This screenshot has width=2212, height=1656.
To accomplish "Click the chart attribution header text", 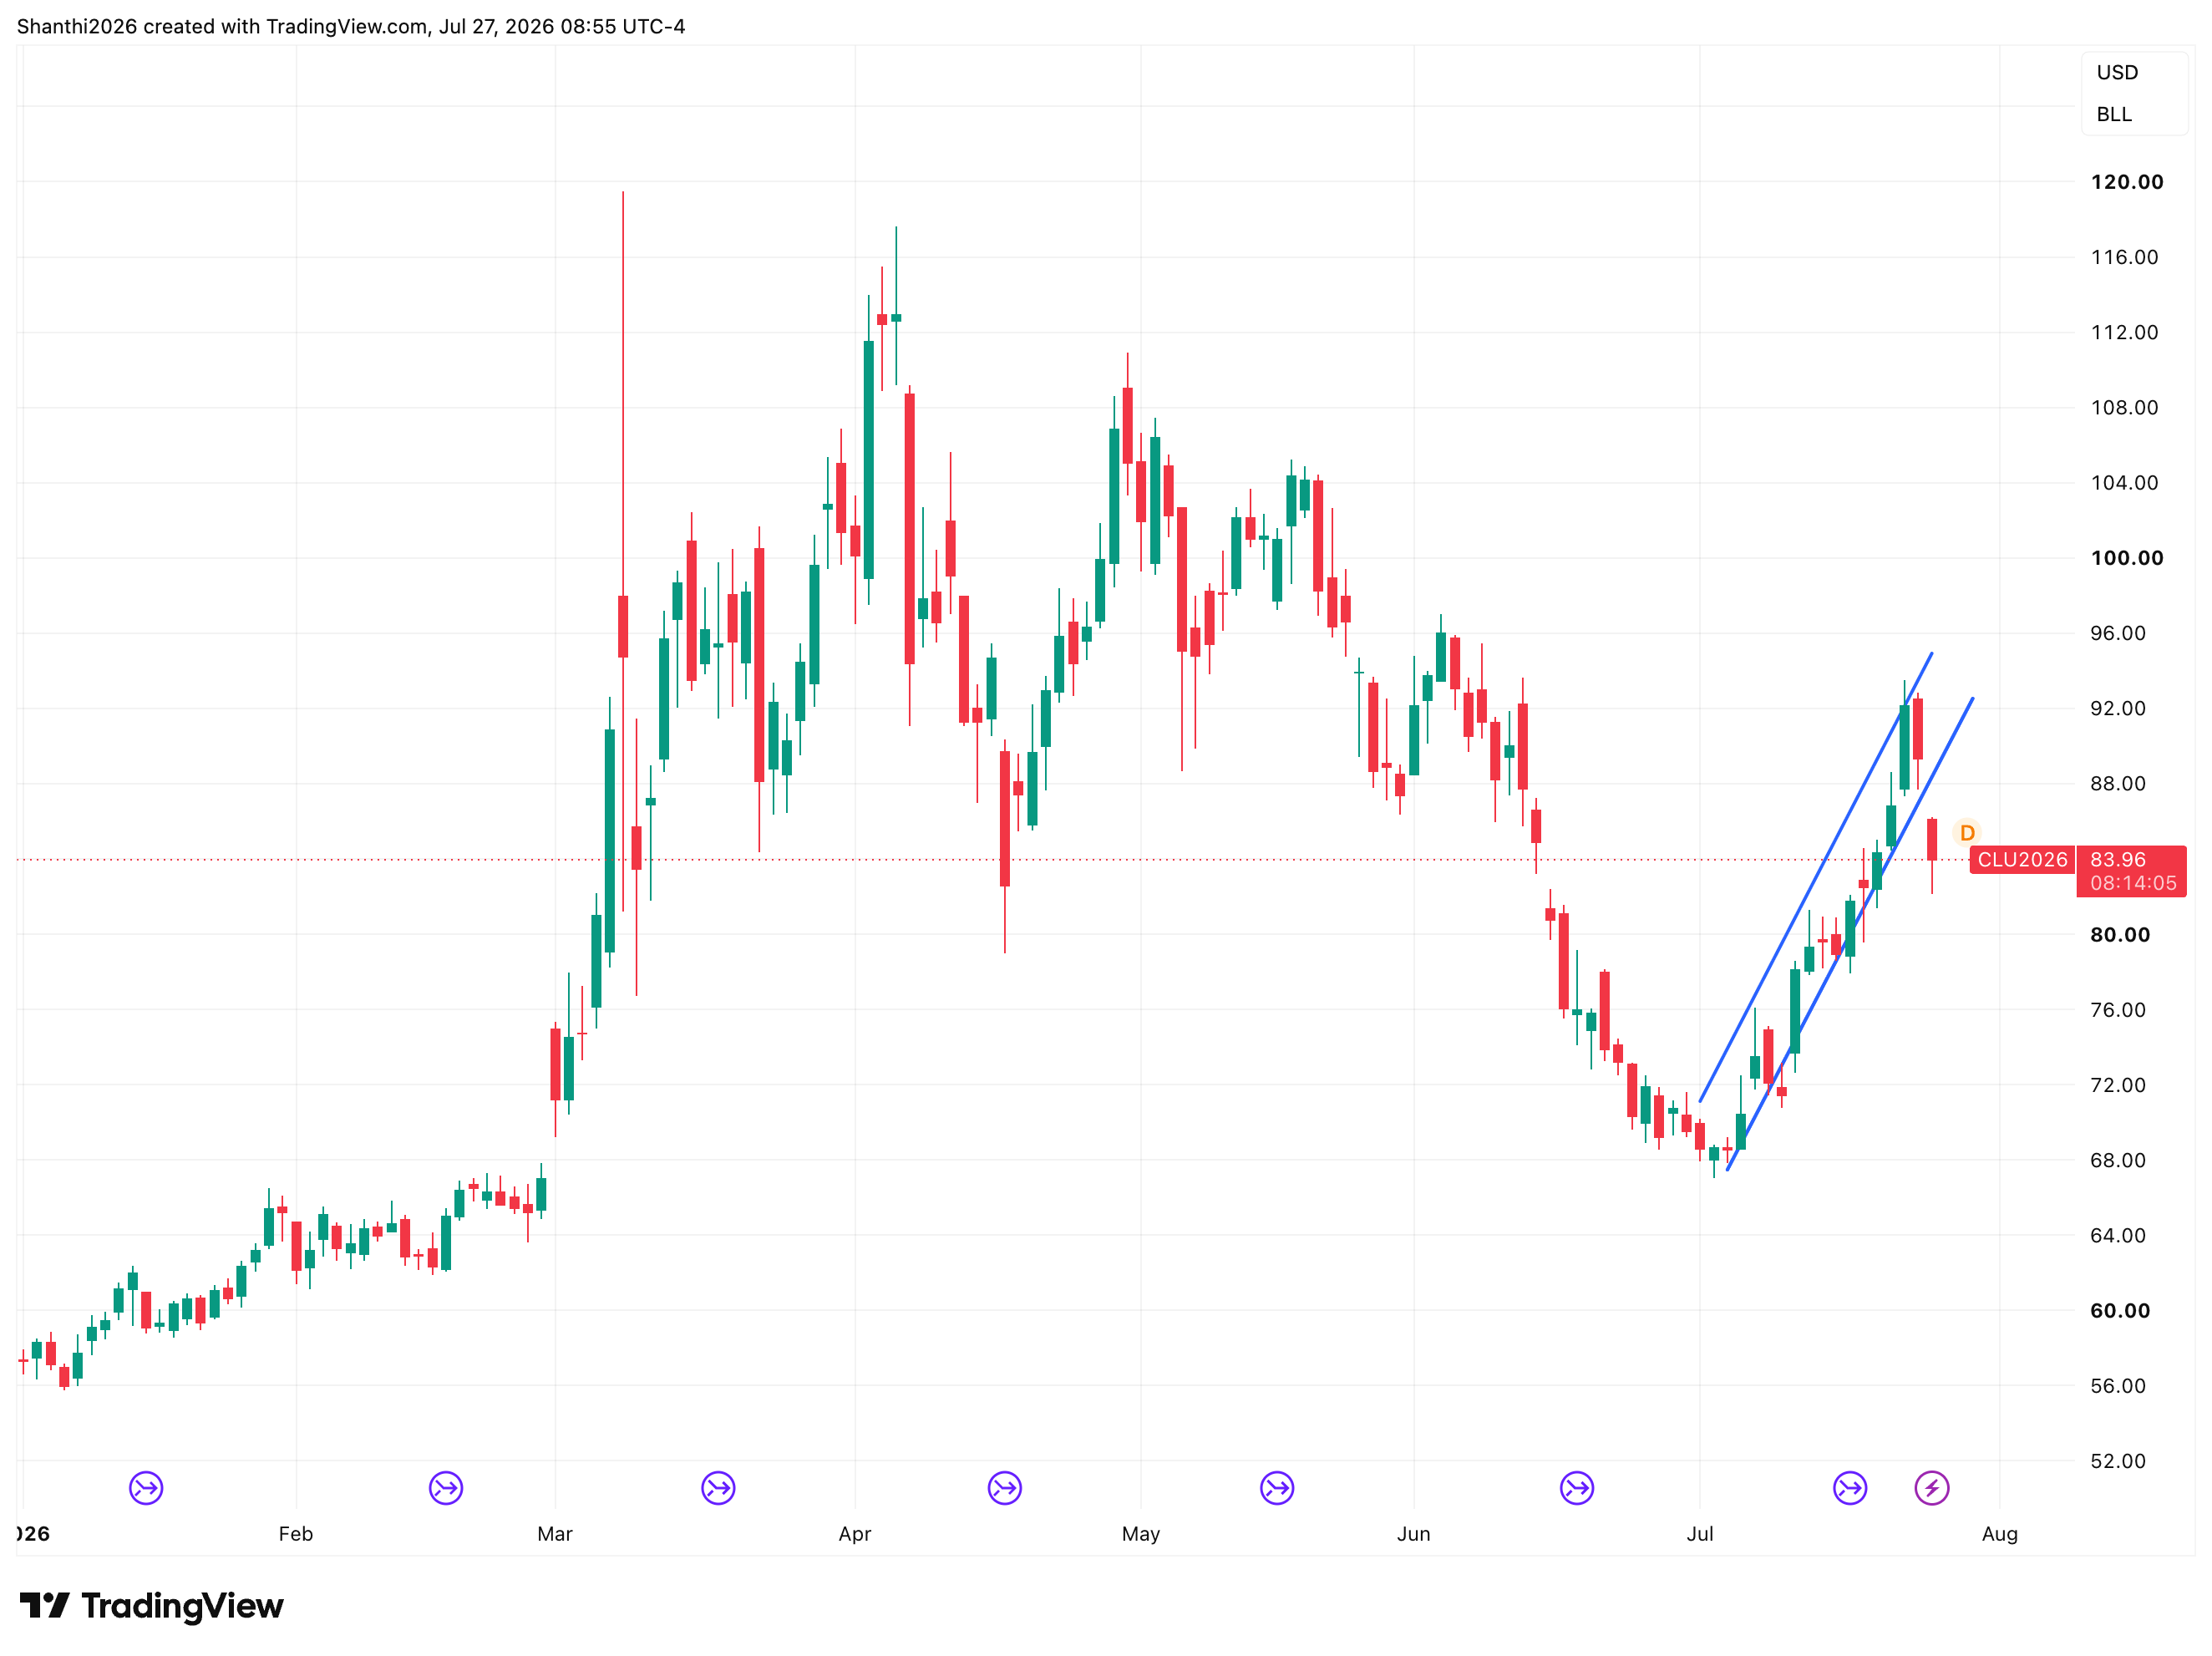I will [x=351, y=27].
